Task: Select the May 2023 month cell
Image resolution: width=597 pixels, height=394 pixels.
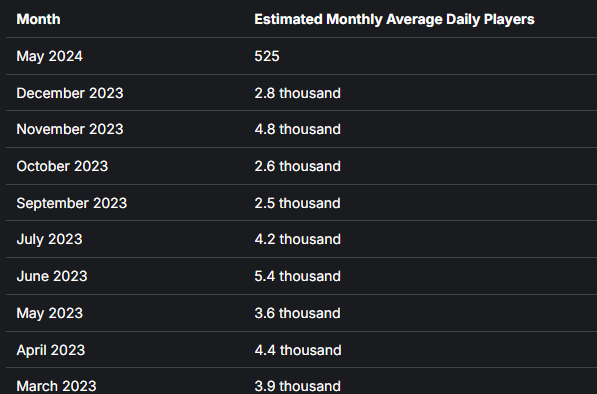Action: click(x=49, y=313)
